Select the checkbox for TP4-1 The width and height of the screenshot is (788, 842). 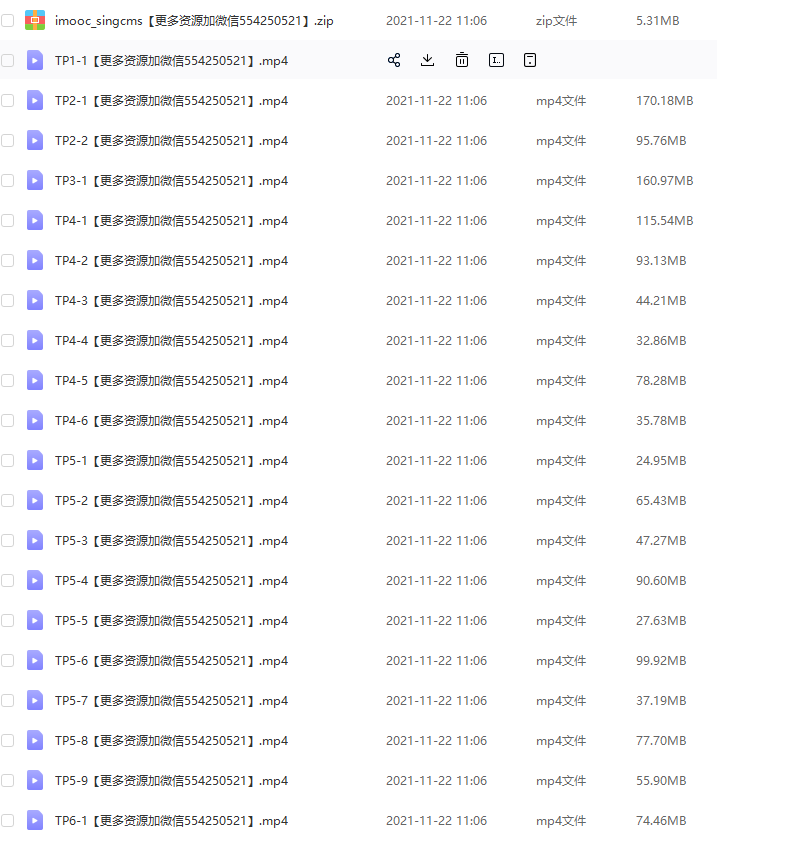(x=8, y=220)
